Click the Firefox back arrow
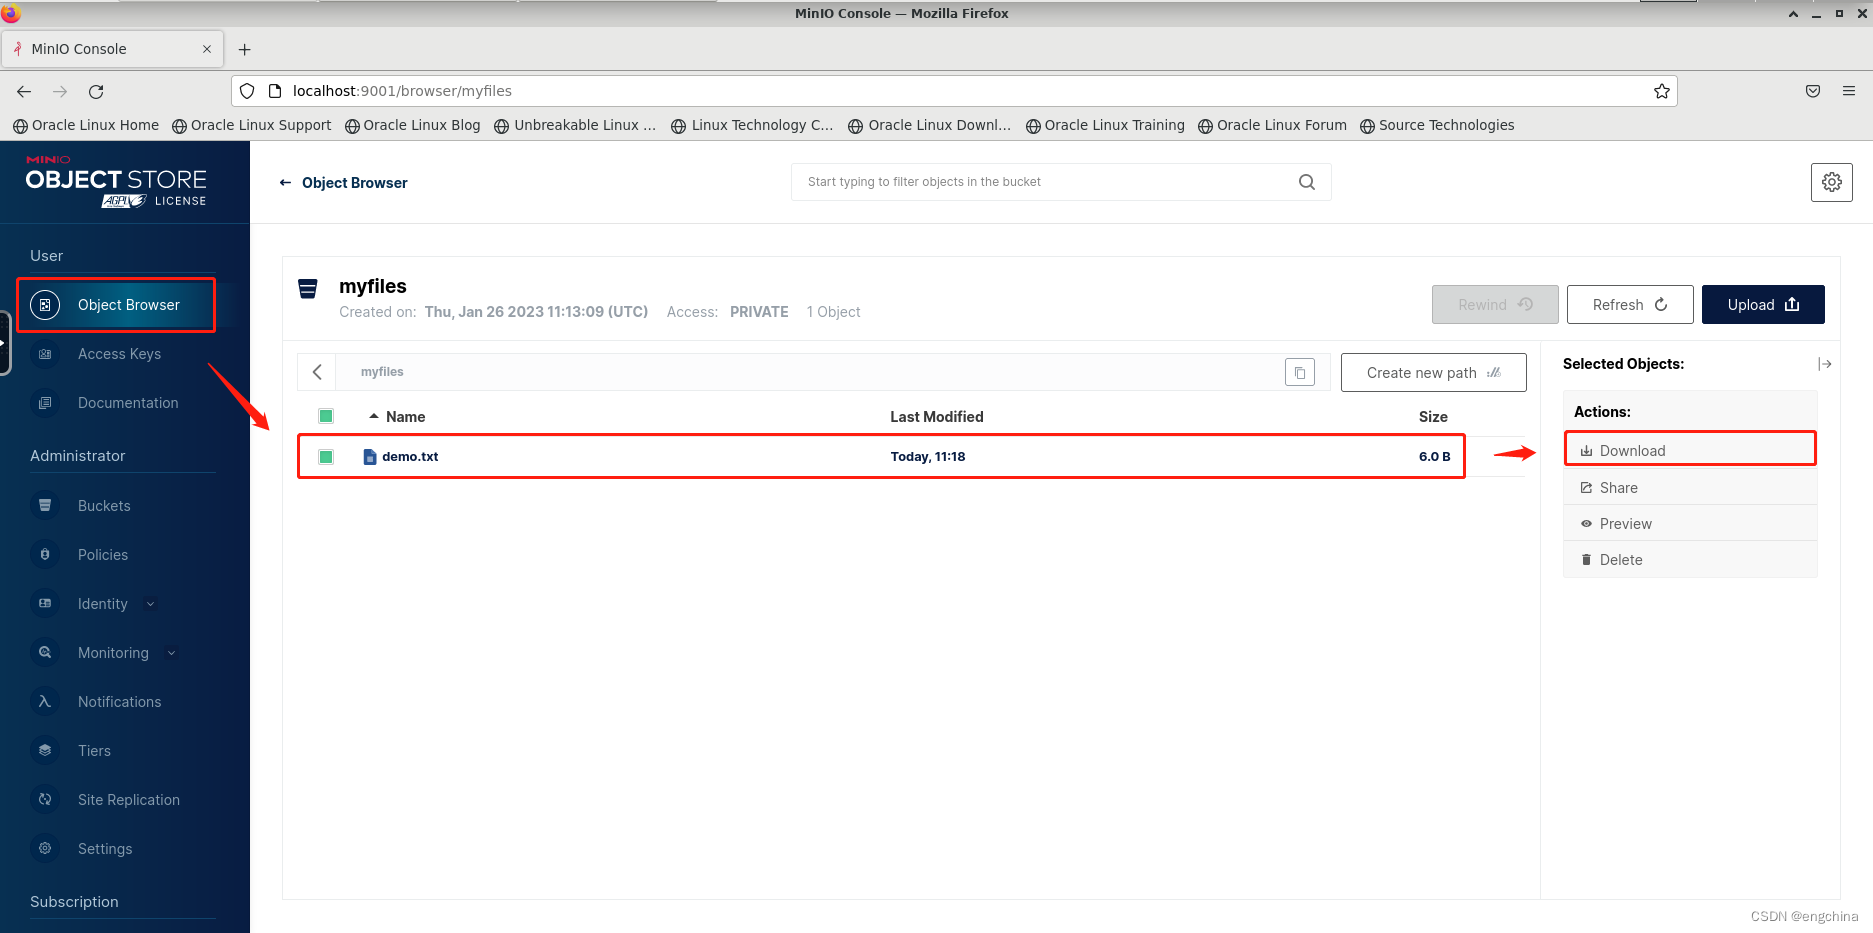 (x=24, y=91)
